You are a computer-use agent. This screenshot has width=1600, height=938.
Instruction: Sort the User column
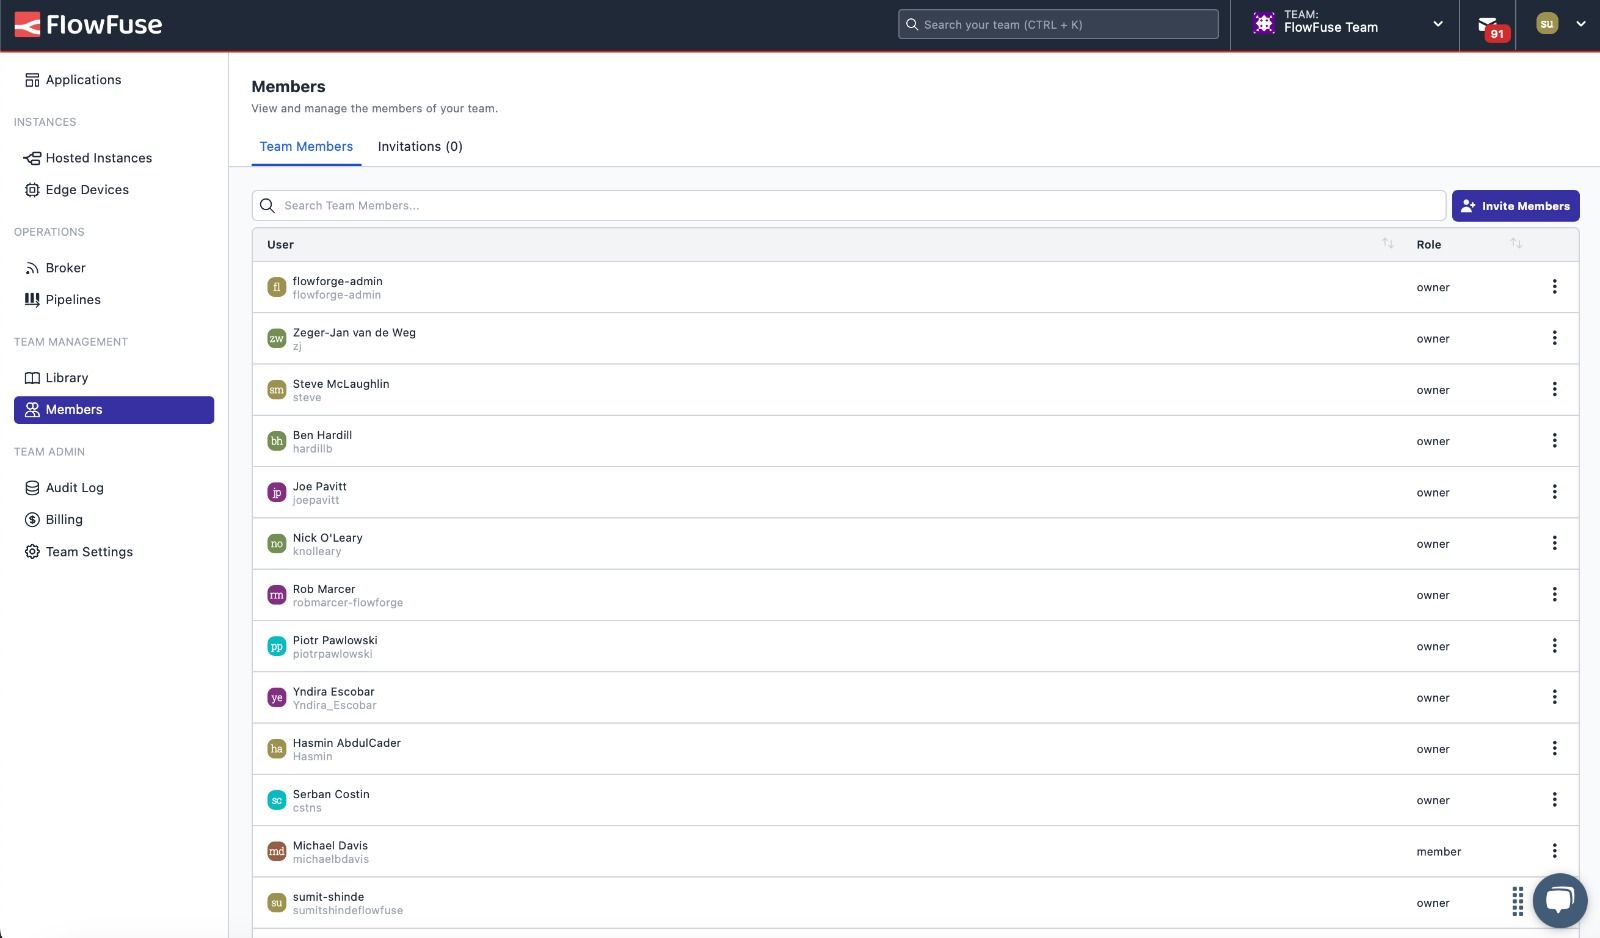click(x=1388, y=243)
